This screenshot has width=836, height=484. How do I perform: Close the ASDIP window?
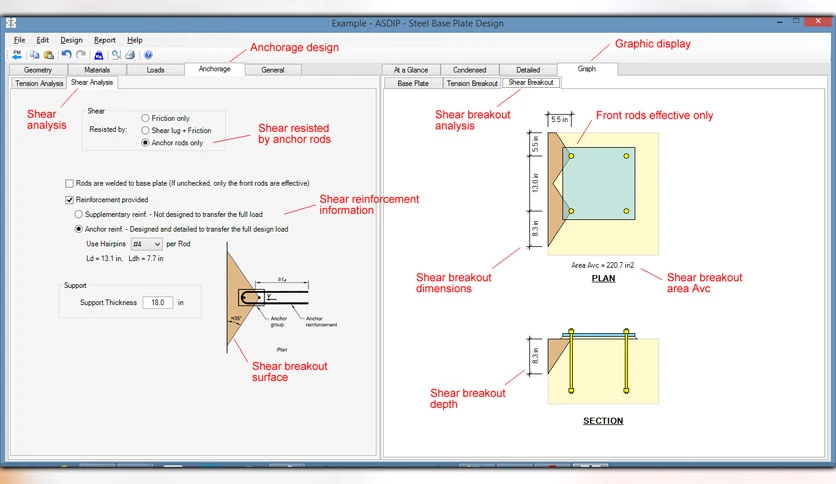[818, 21]
